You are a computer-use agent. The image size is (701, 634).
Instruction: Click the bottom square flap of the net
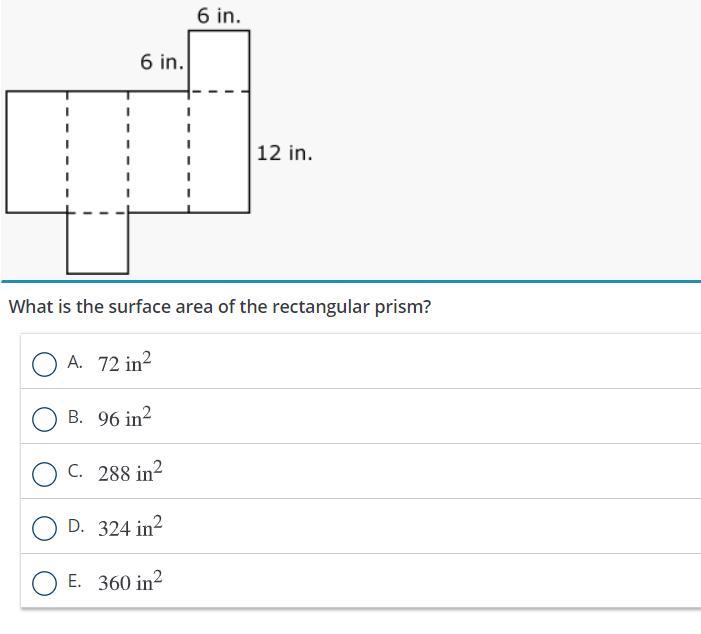pos(97,243)
